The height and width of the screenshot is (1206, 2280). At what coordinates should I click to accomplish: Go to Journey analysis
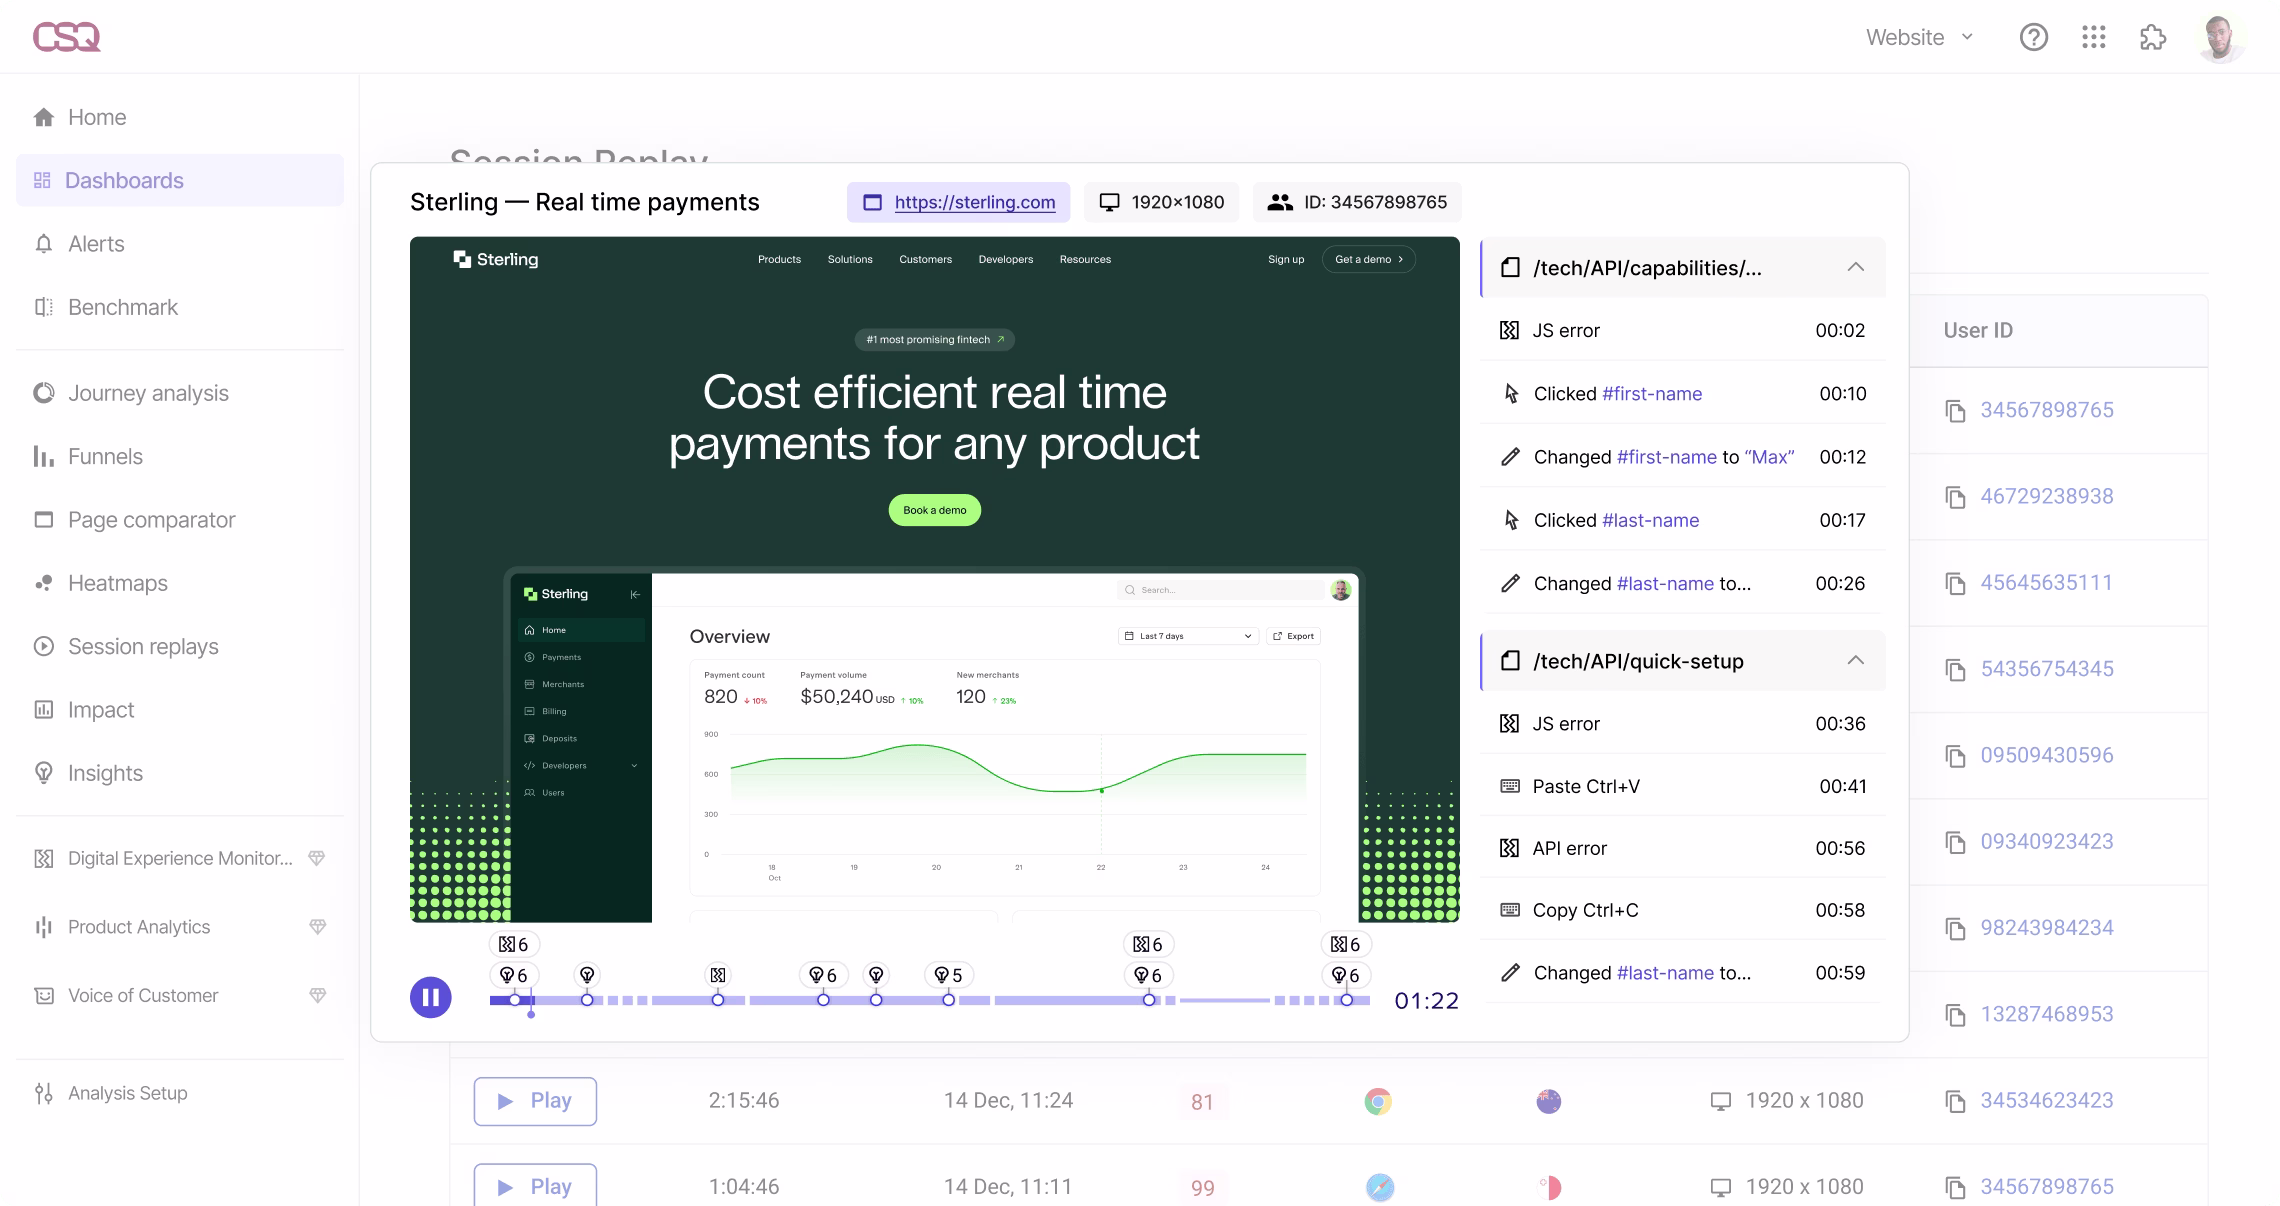tap(148, 393)
